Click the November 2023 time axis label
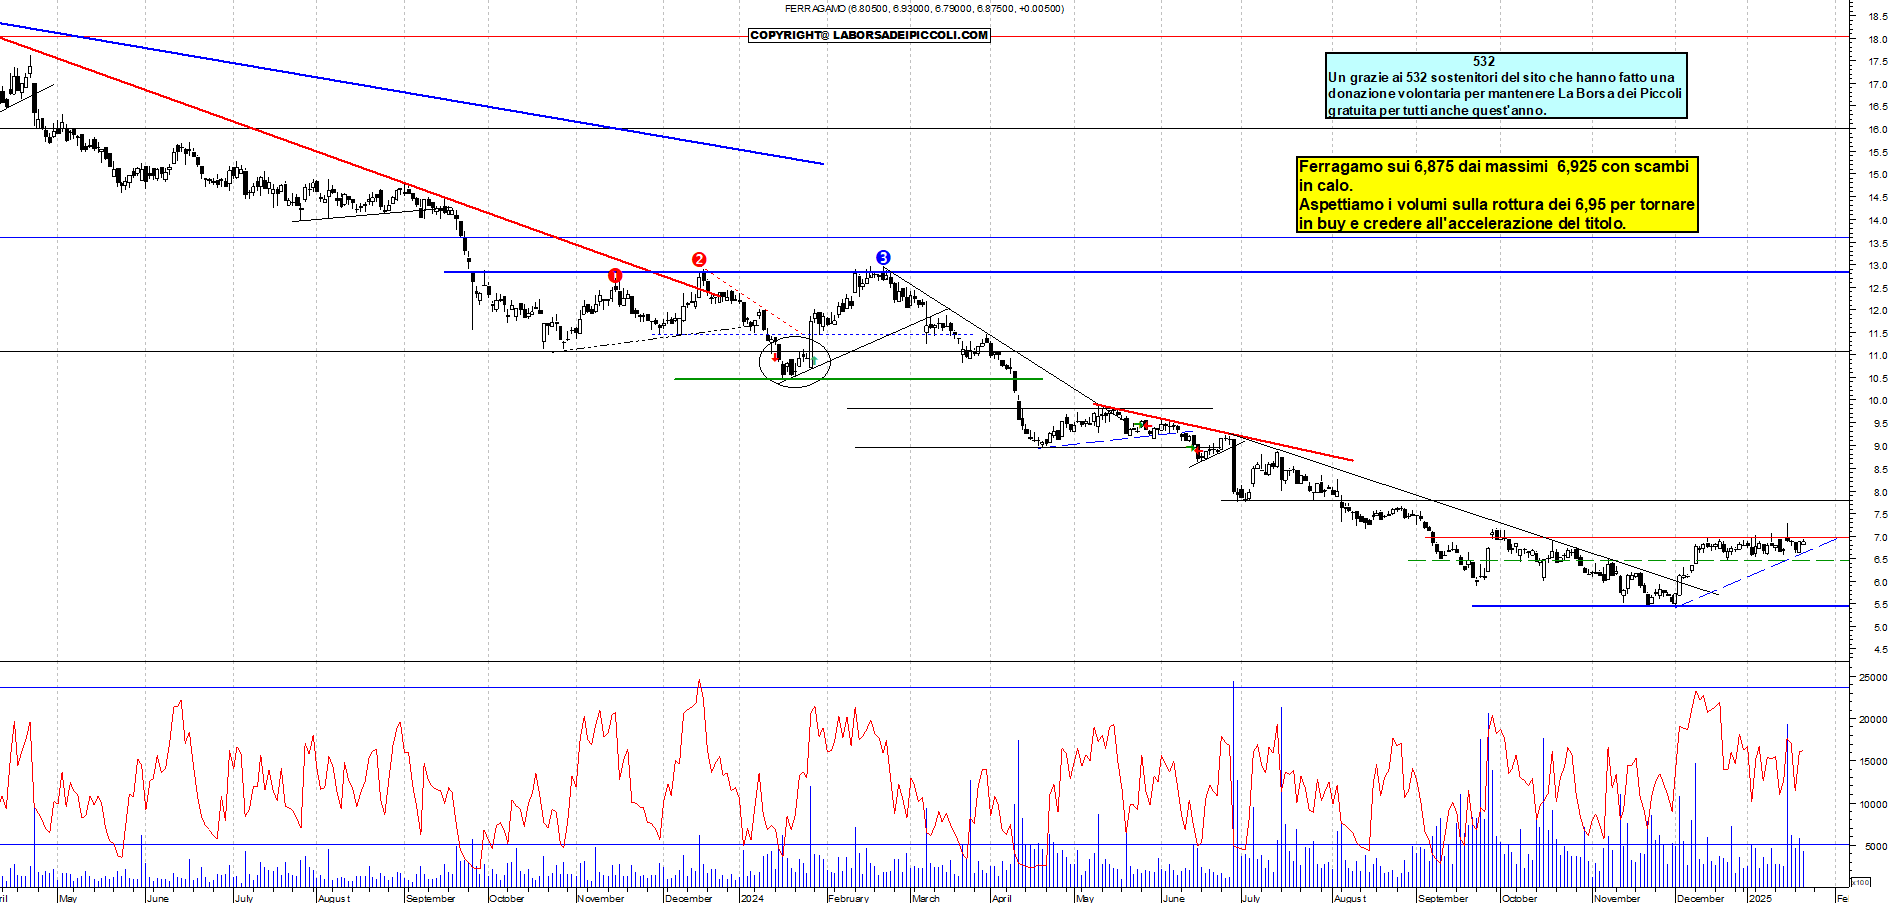Viewport: 1890px width, 903px height. (x=601, y=898)
